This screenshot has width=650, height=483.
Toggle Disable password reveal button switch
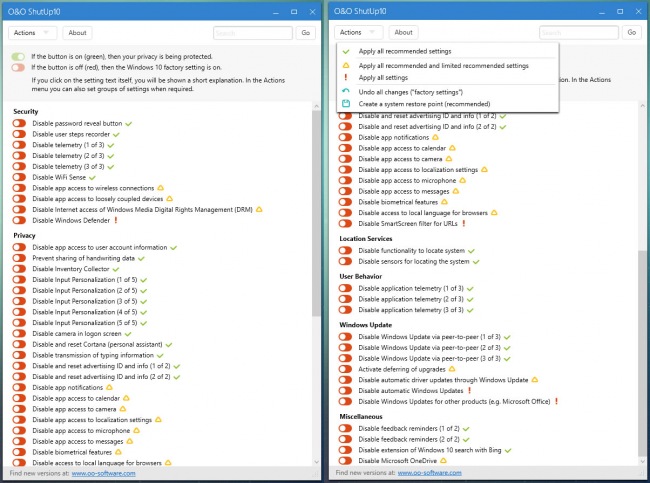[19, 123]
